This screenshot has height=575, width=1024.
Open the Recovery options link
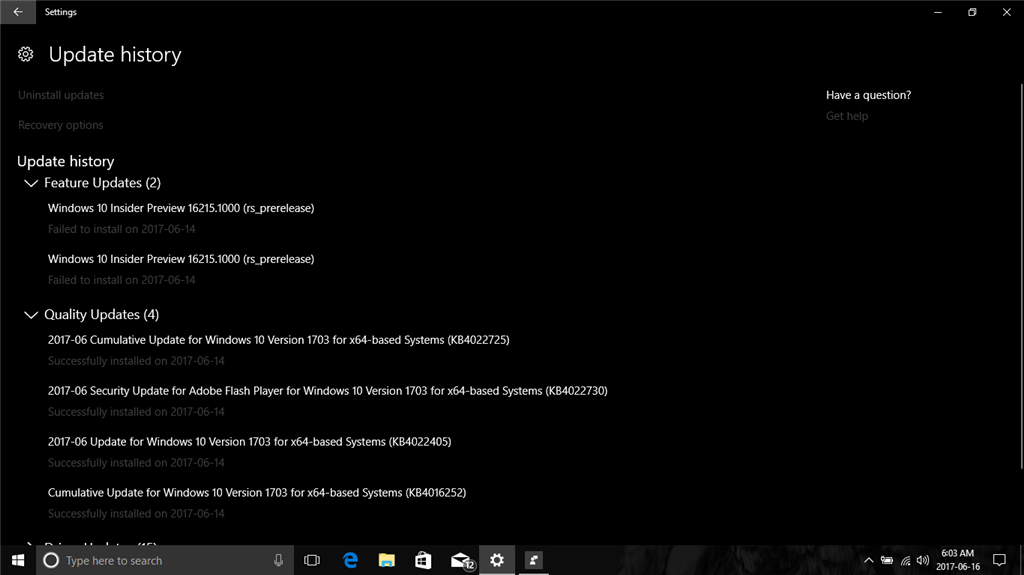60,125
